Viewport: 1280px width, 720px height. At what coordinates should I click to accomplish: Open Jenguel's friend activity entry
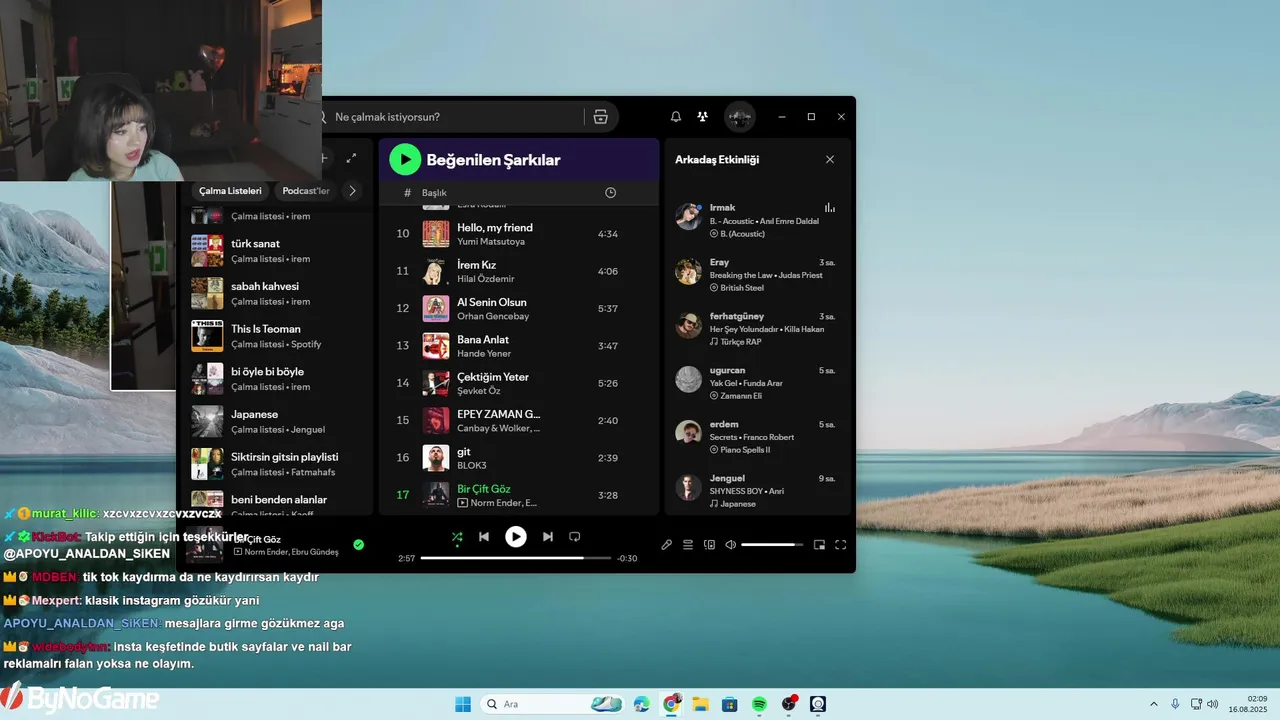pyautogui.click(x=757, y=490)
